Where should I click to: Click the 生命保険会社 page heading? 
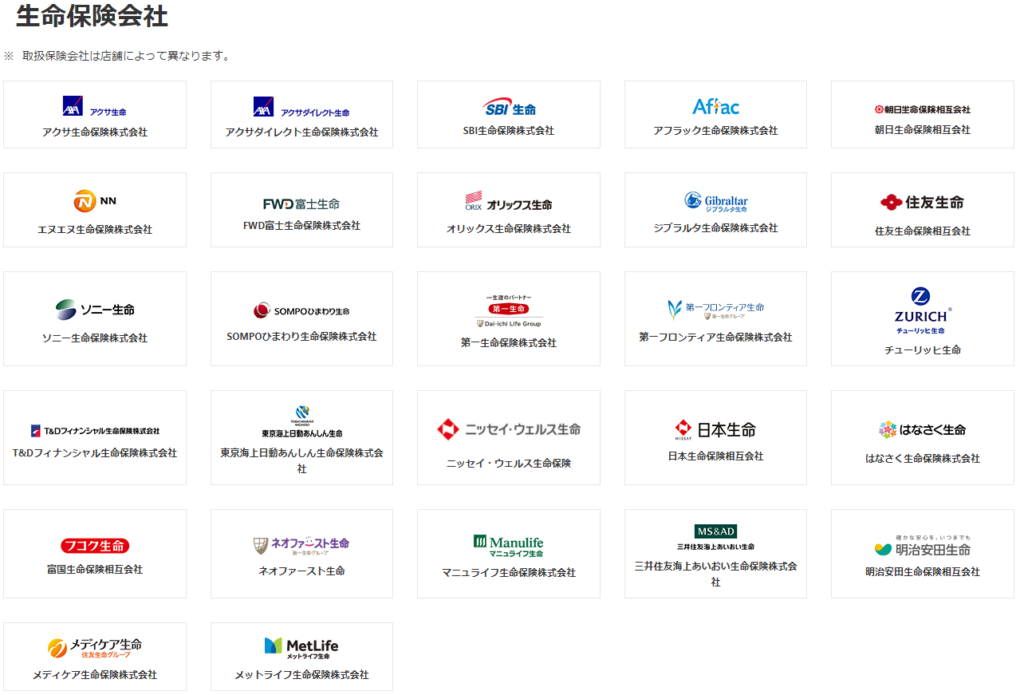coord(92,16)
